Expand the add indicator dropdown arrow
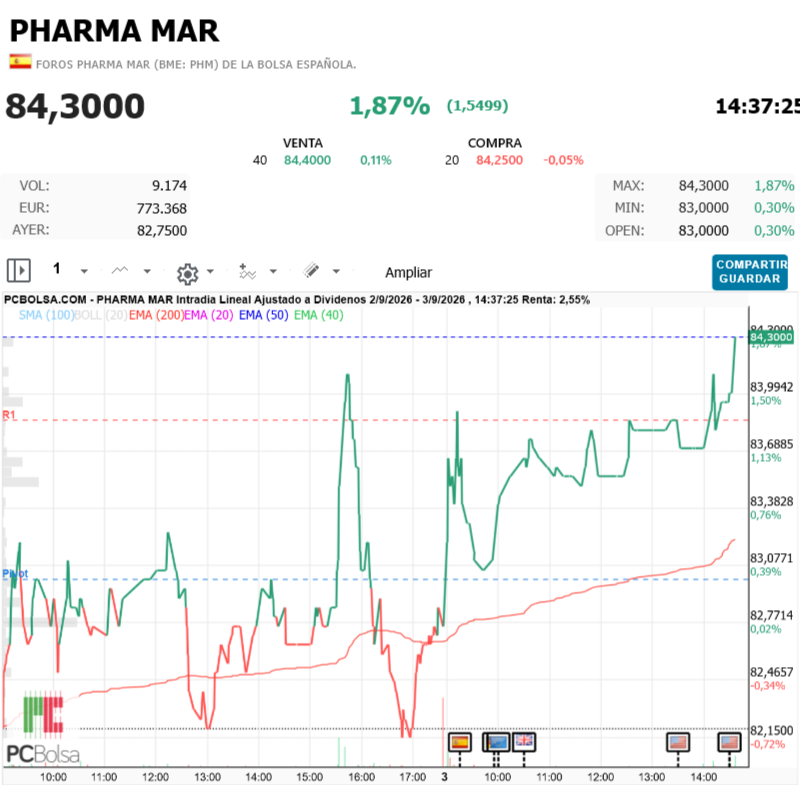The image size is (800, 785). coord(273,271)
